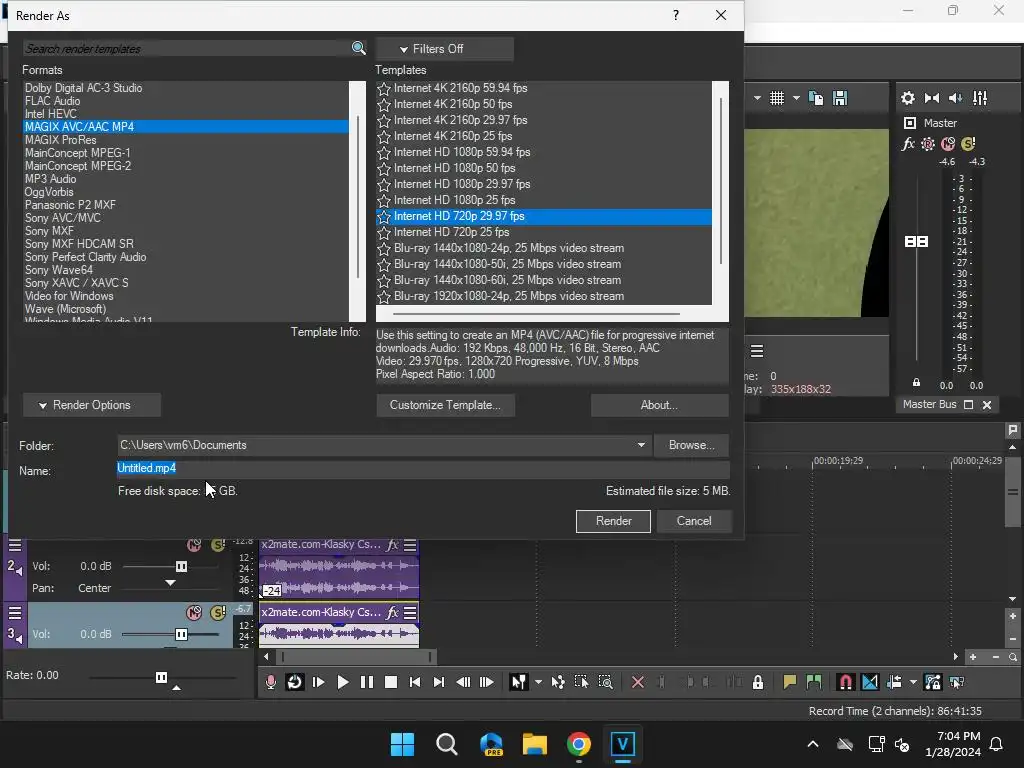1024x768 pixels.
Task: Click the Cancel button
Action: tap(694, 521)
